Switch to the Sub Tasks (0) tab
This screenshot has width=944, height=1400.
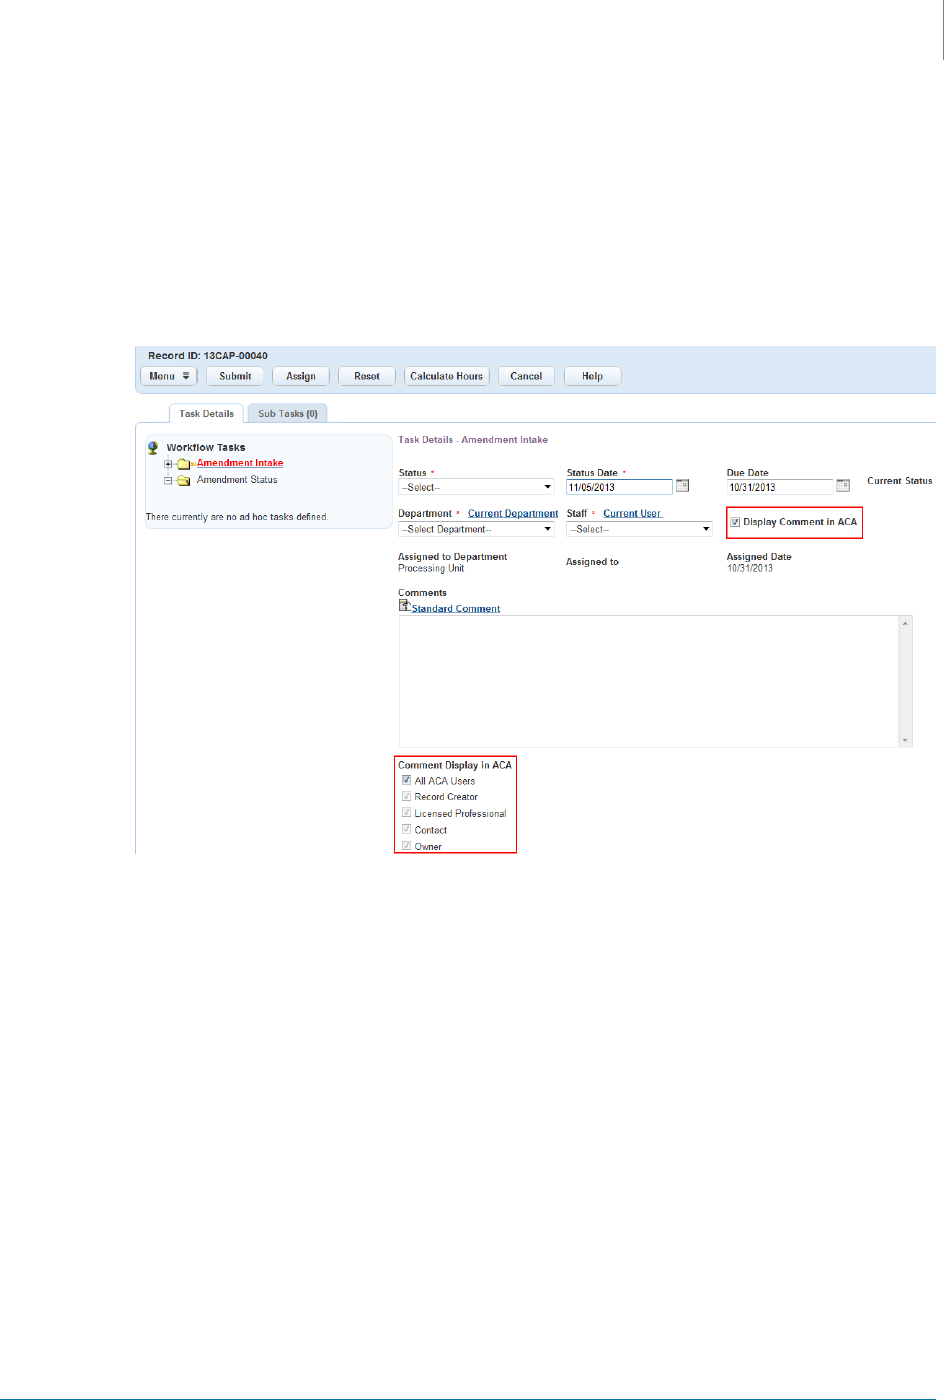[x=288, y=413]
